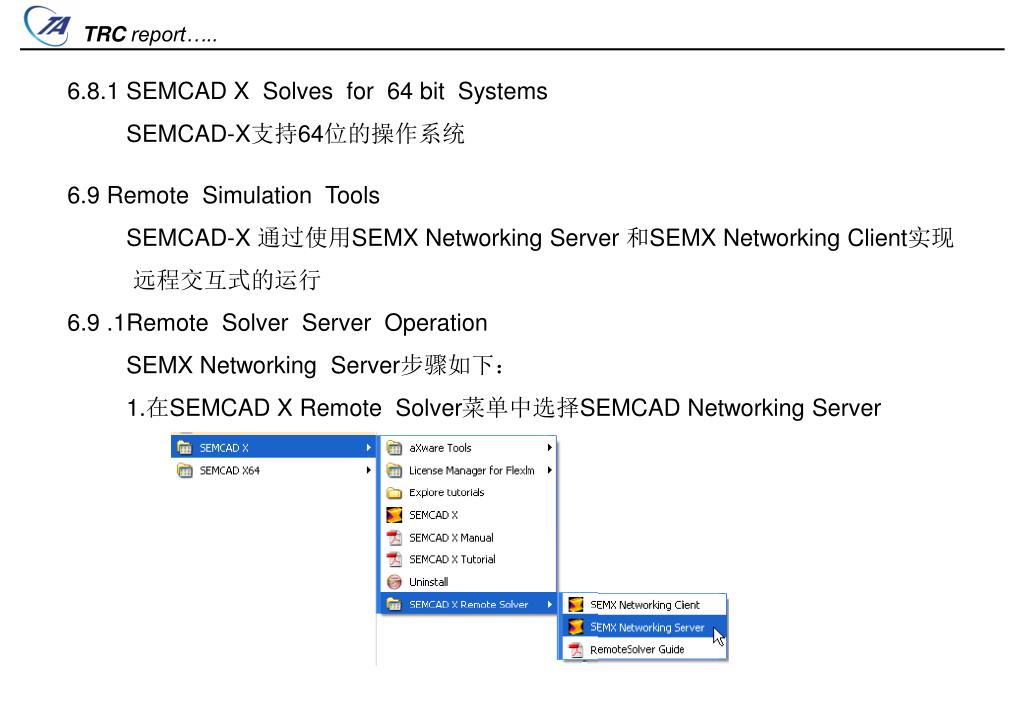This screenshot has height=708, width=1023.
Task: Expand the aXware Tools submenu arrow
Action: 550,448
